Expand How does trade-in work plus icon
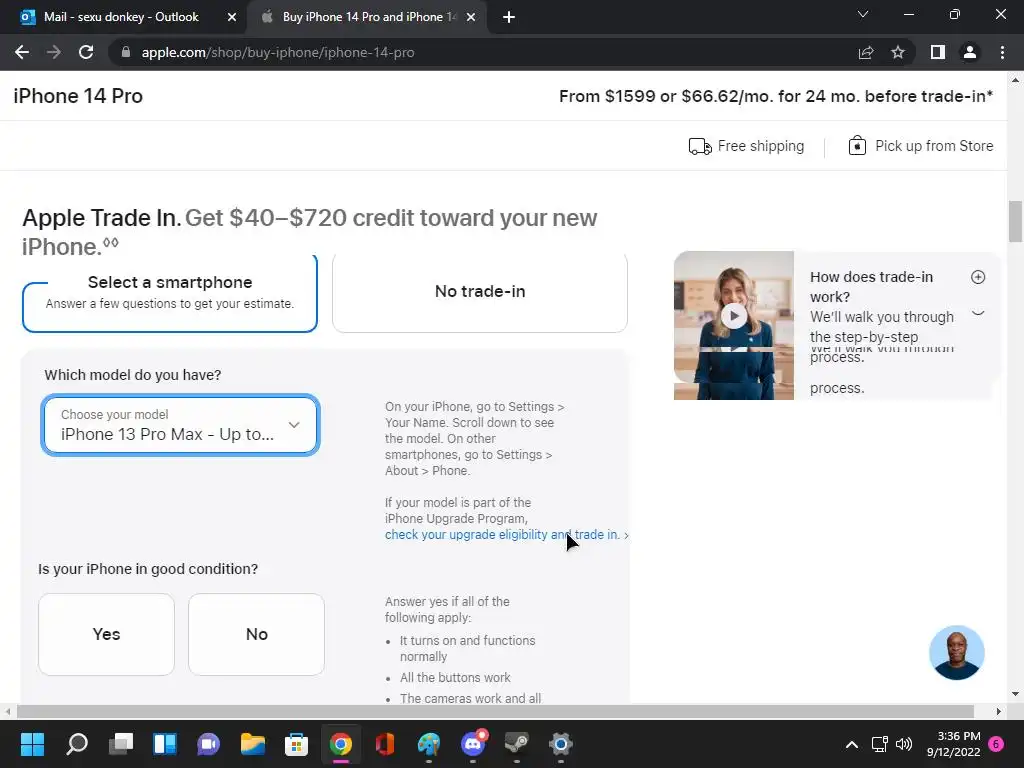Viewport: 1024px width, 768px height. 978,277
